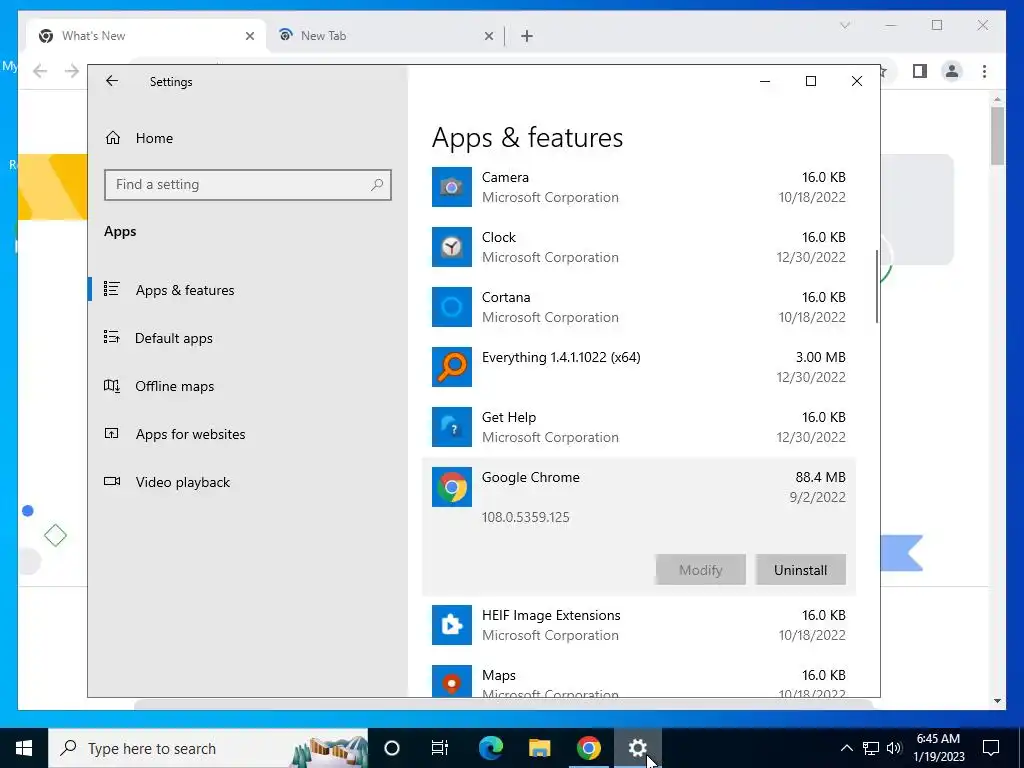Open Task View on taskbar
The width and height of the screenshot is (1024, 768).
pyautogui.click(x=440, y=748)
